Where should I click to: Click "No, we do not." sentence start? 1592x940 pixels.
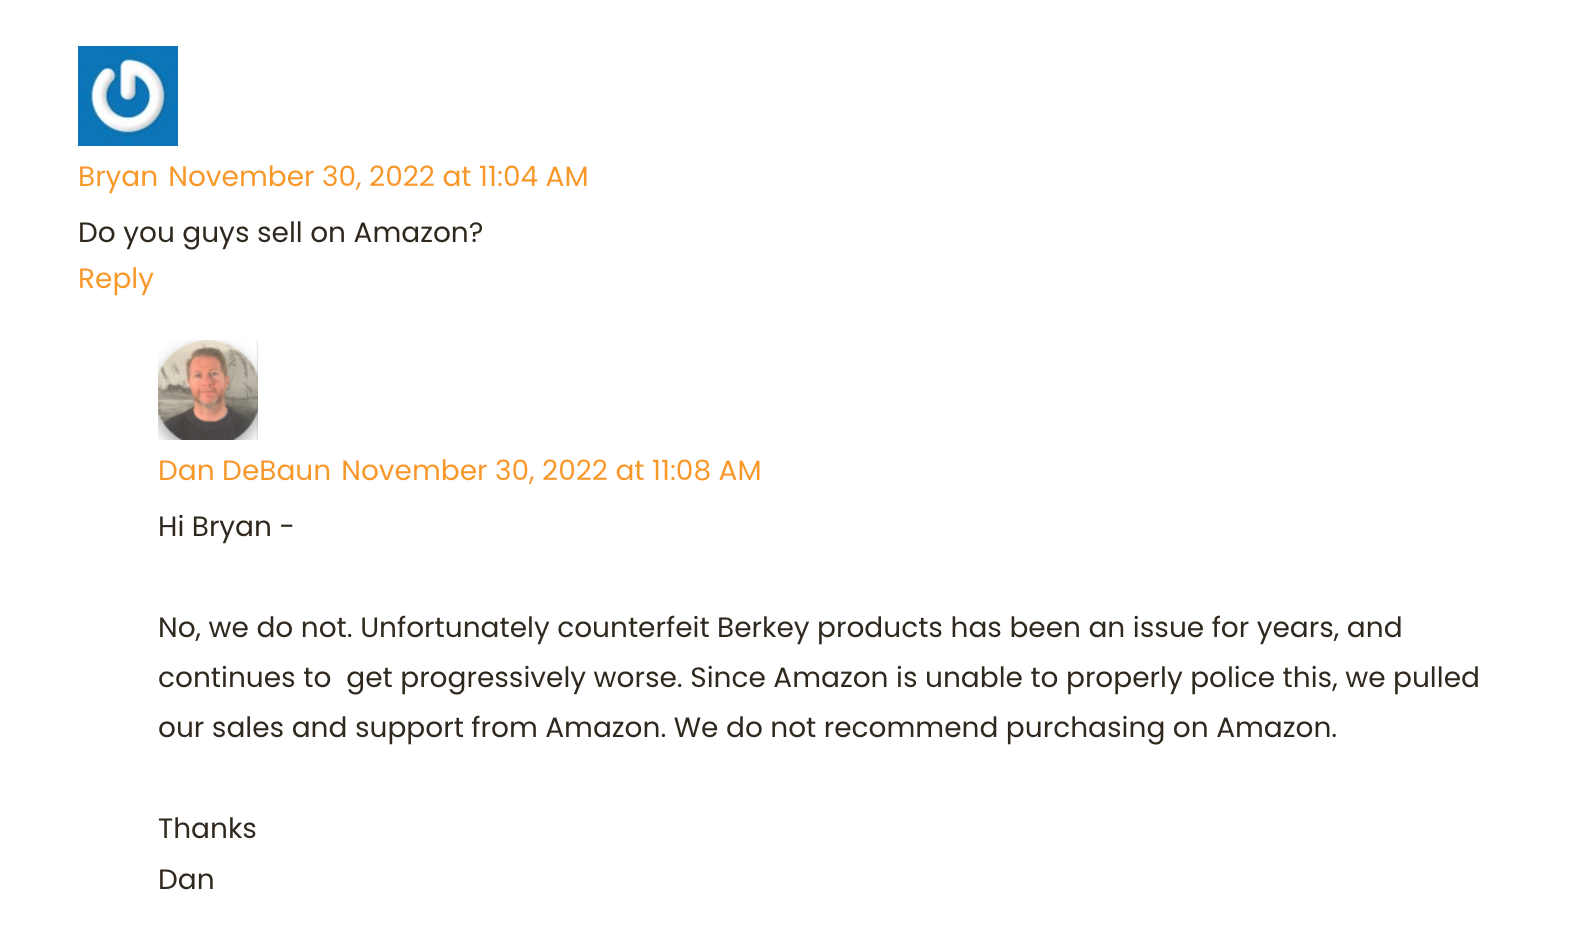(x=255, y=628)
